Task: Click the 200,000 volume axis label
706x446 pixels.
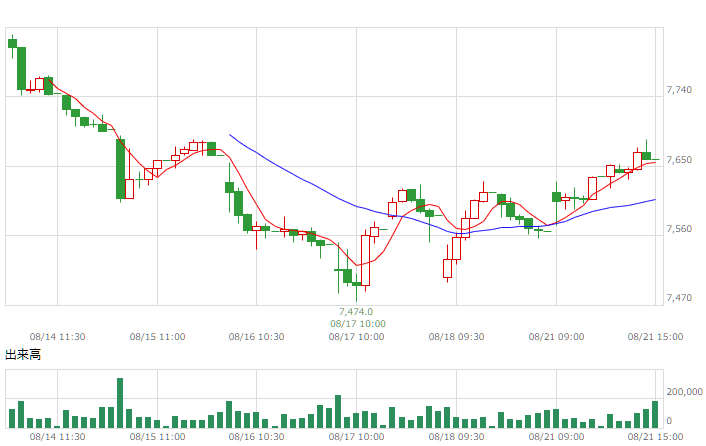Action: [x=684, y=392]
